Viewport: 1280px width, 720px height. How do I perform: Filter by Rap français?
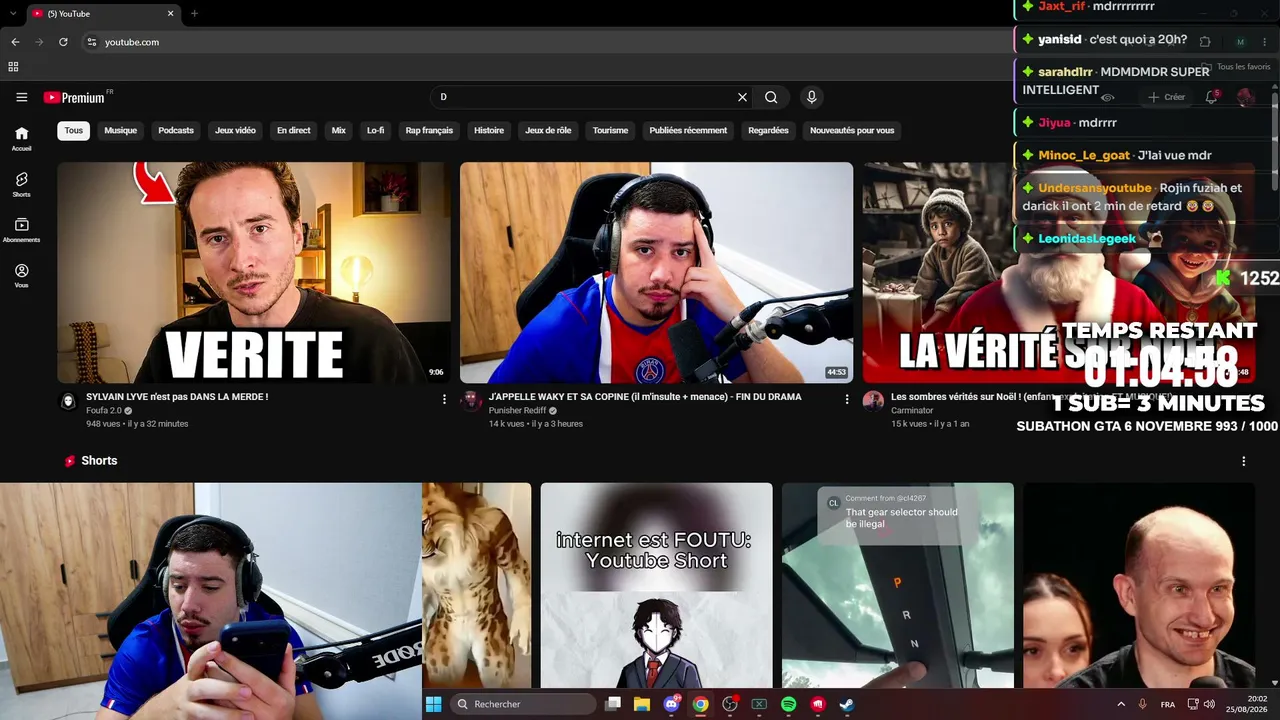(x=429, y=130)
